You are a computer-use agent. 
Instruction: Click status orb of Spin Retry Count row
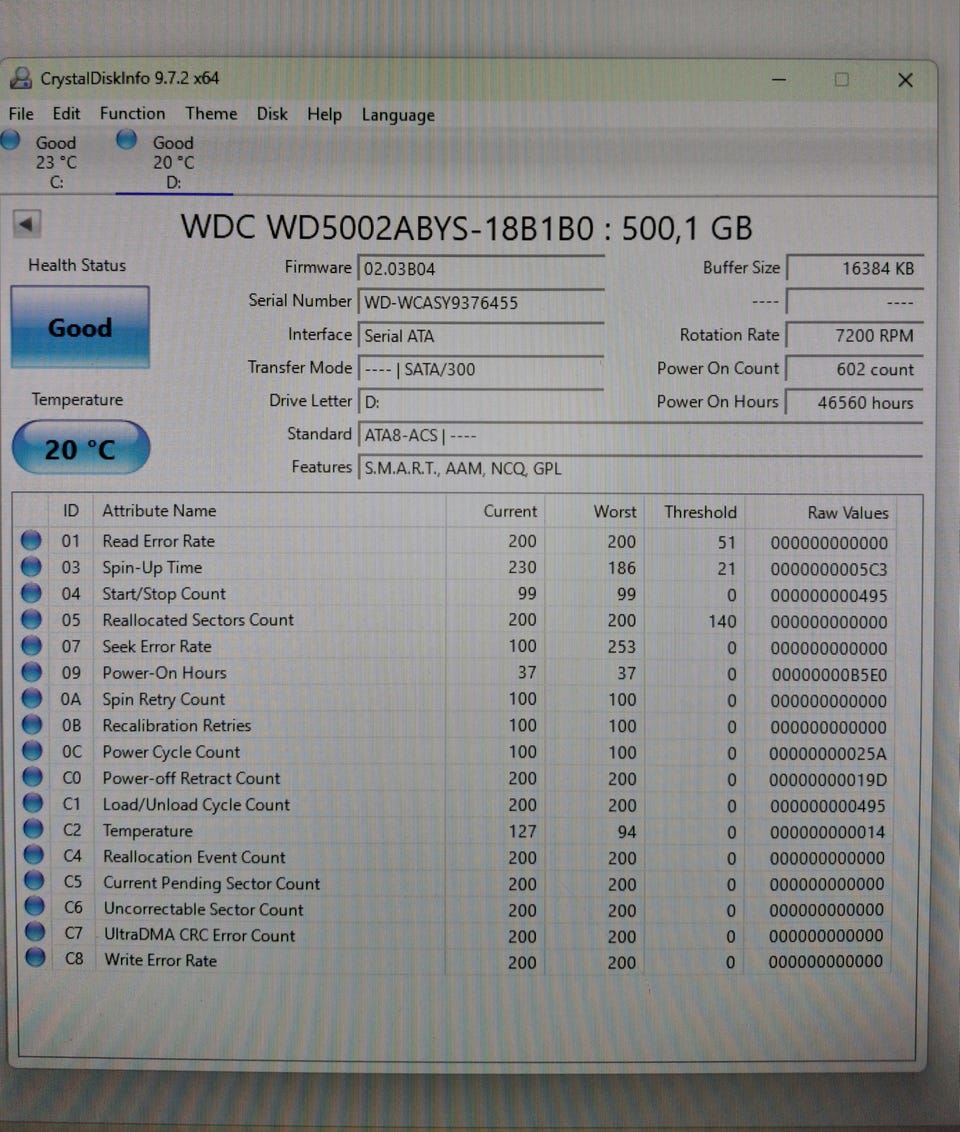click(x=32, y=698)
